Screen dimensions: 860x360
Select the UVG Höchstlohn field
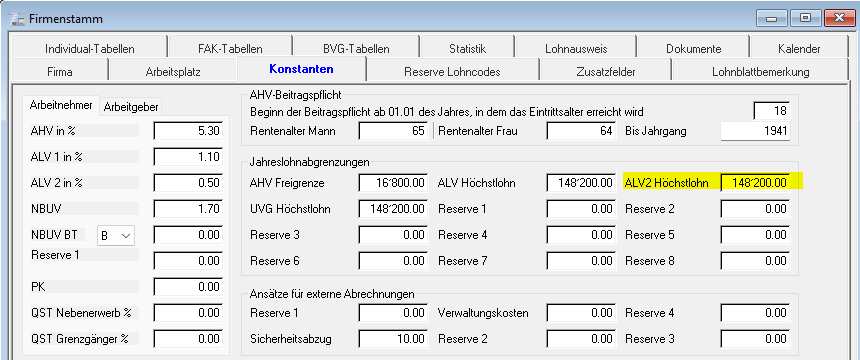(x=393, y=209)
